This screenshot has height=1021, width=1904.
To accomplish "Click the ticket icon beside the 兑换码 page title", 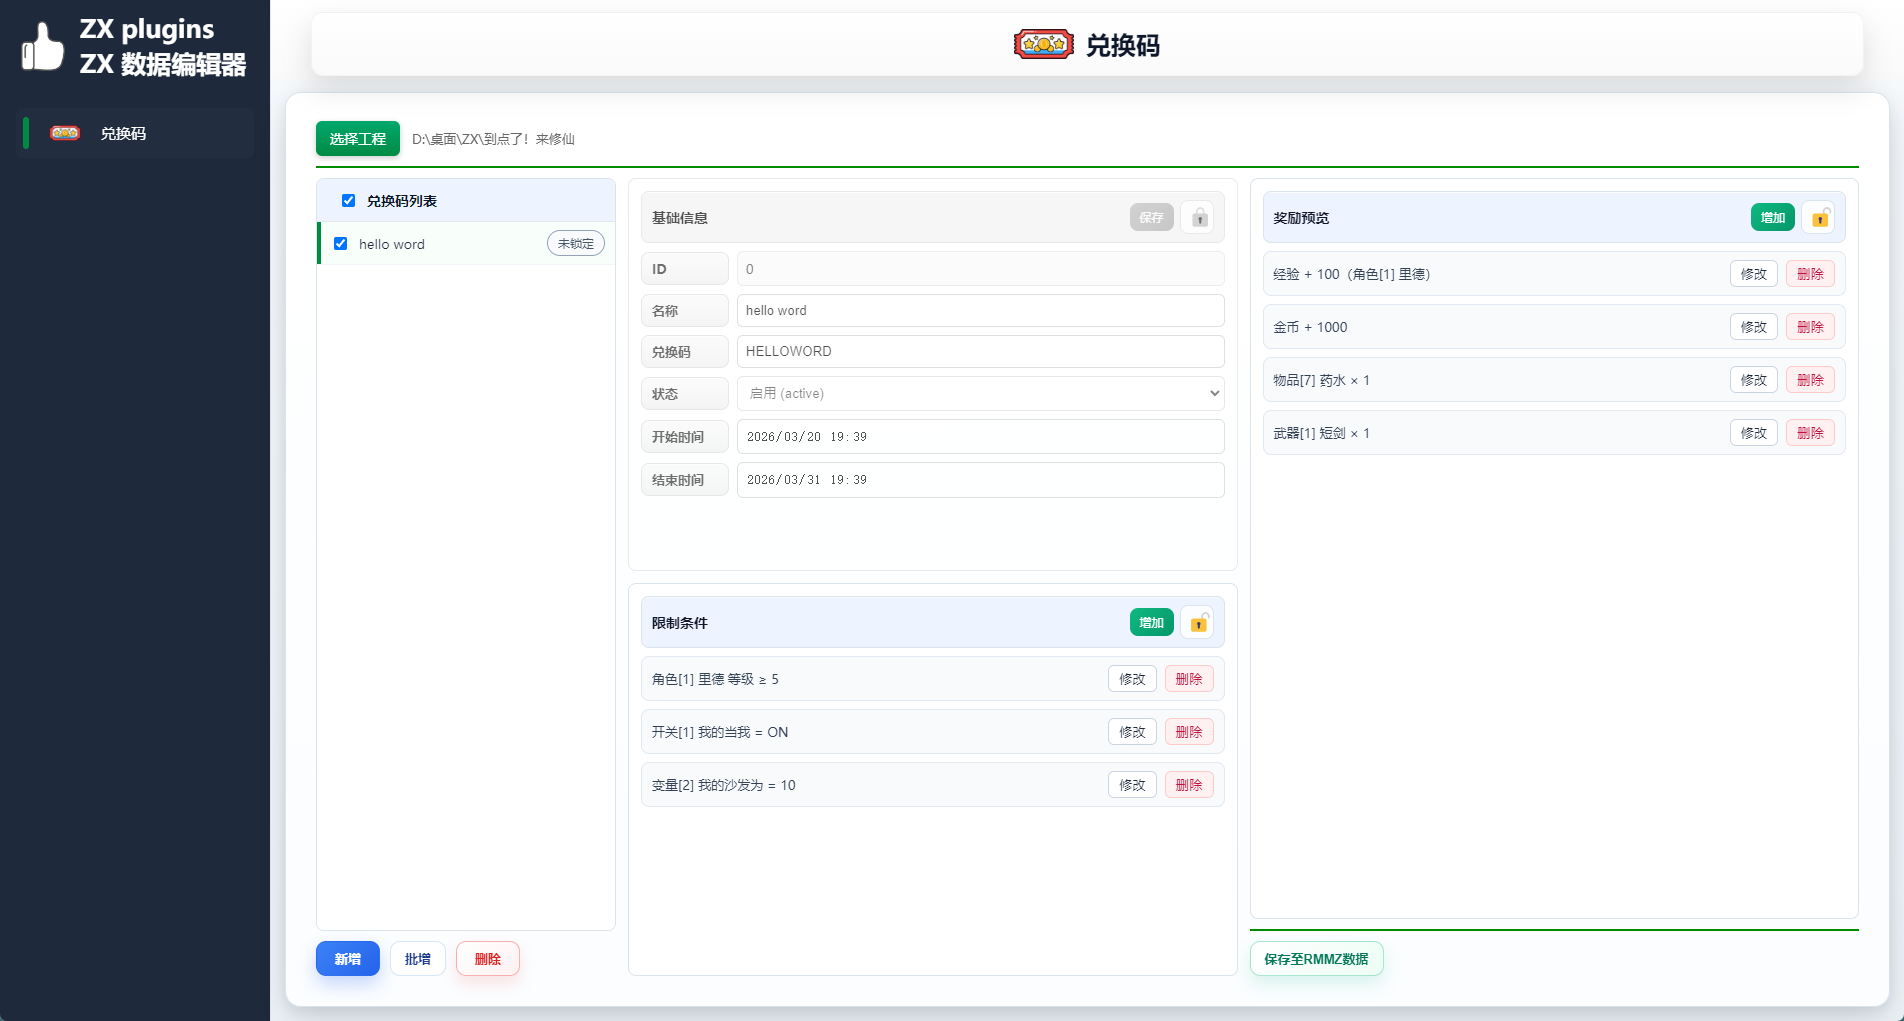I will [1043, 45].
